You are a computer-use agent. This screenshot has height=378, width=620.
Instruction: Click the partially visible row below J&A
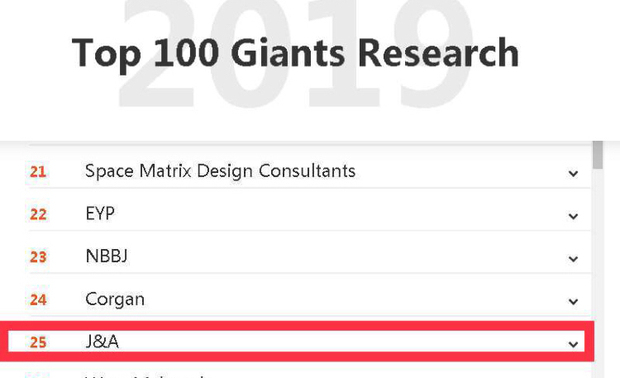coord(310,374)
